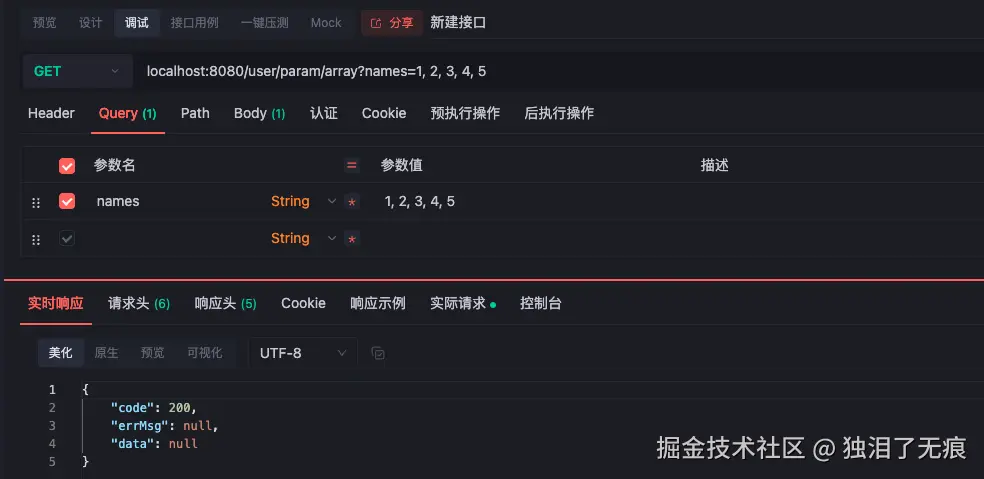Click the required asterisk for names parameter

[351, 202]
